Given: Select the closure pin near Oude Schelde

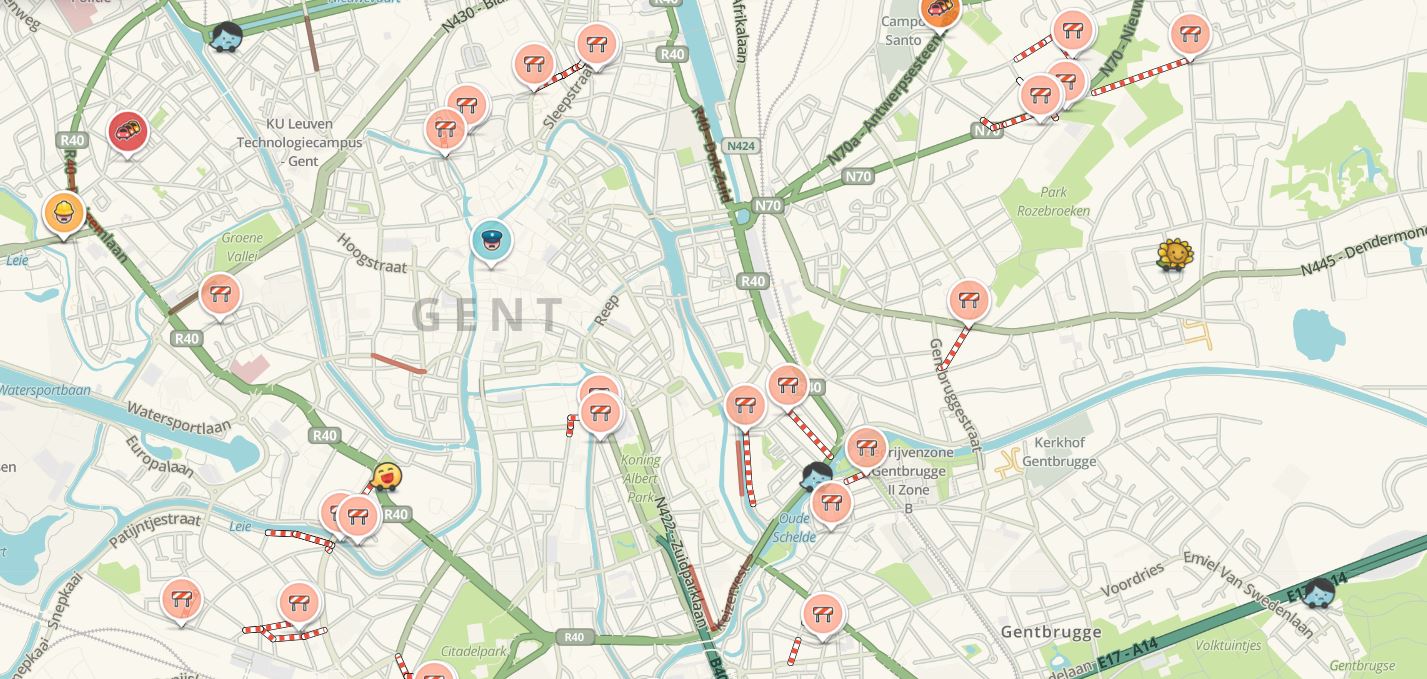Looking at the screenshot, I should coord(831,503).
